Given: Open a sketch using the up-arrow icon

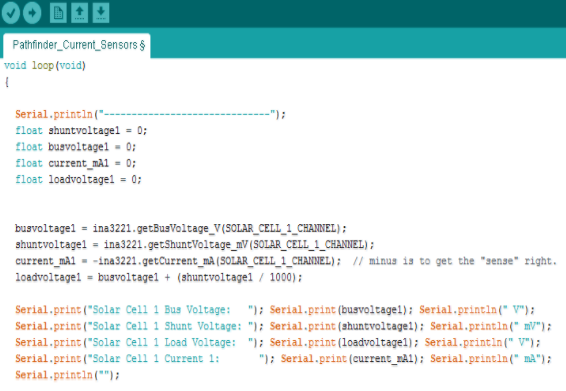Looking at the screenshot, I should point(79,13).
